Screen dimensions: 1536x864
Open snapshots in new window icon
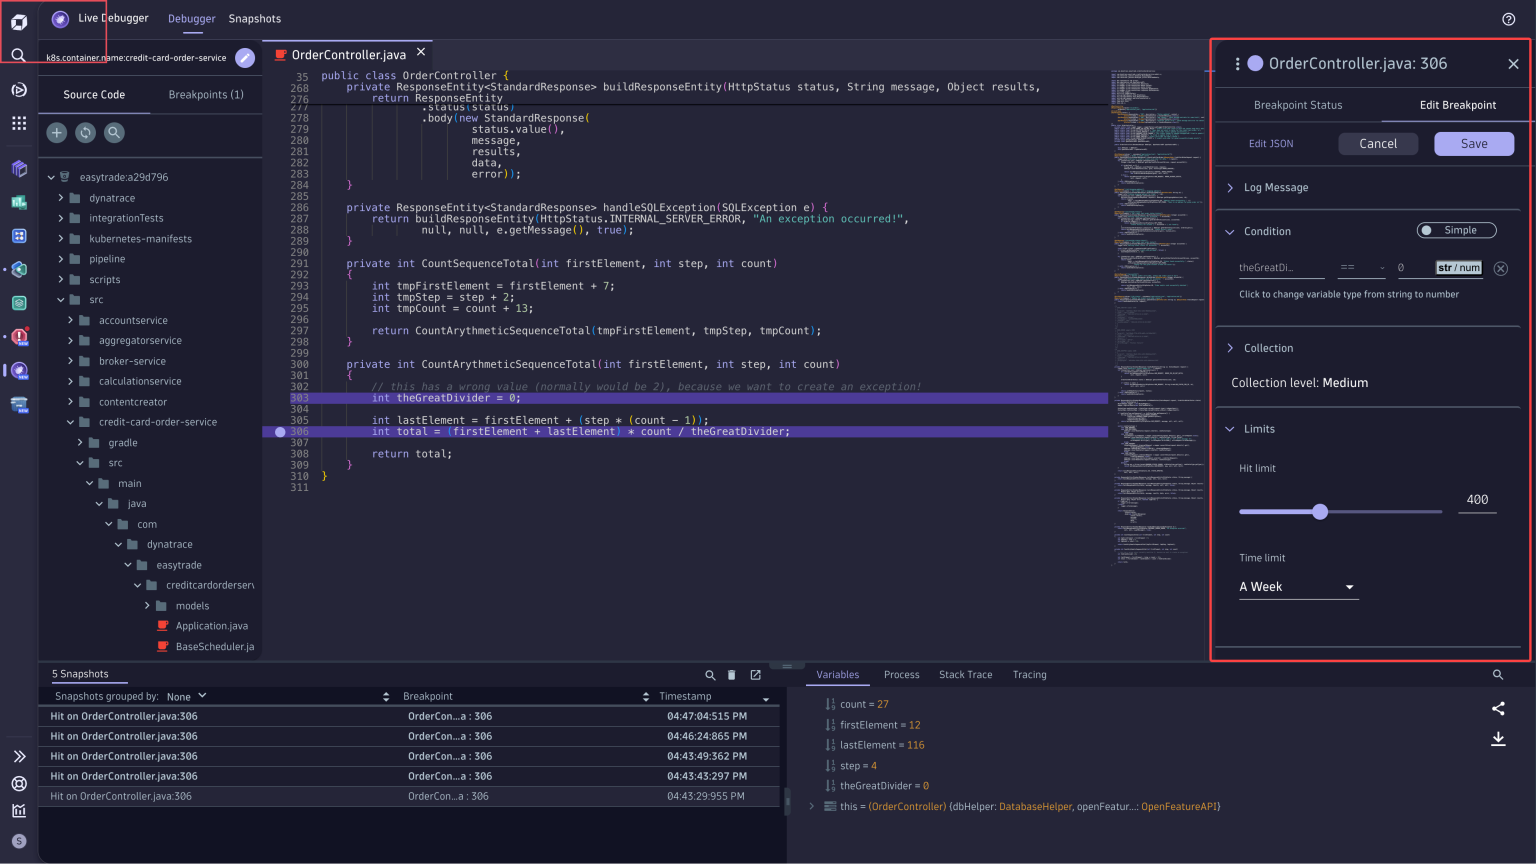753,674
